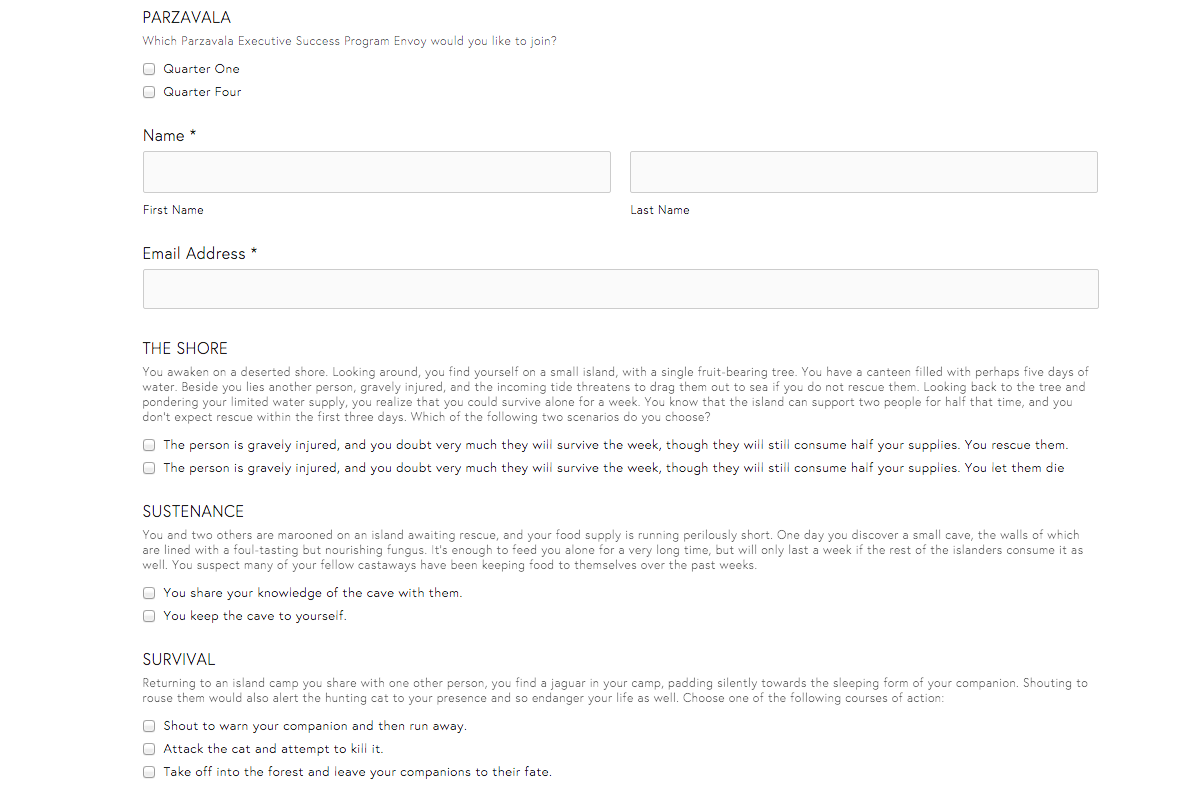This screenshot has height=786, width=1186.
Task: Click the 'Last Name' caption under the field
Action: tap(660, 210)
